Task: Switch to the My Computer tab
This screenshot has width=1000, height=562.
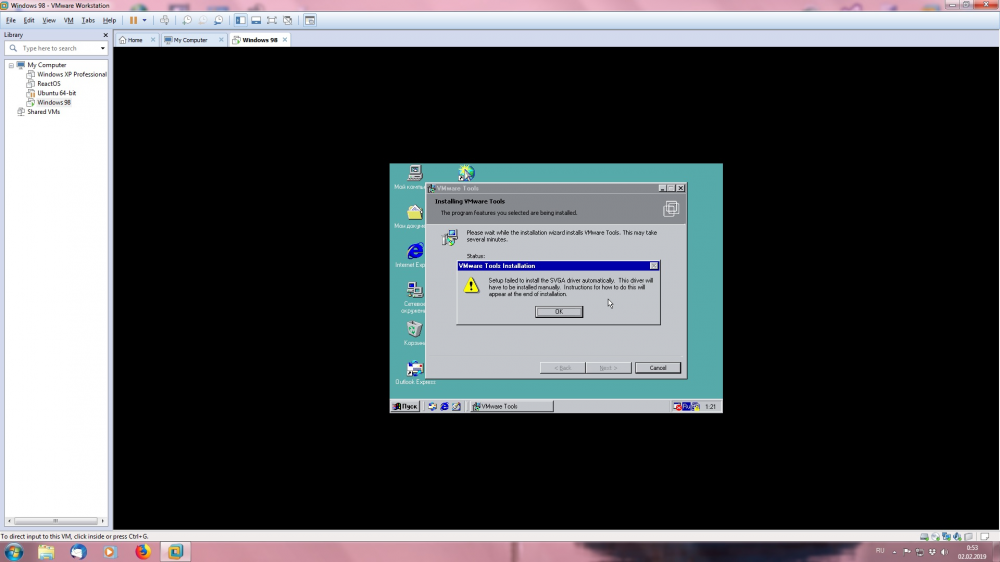Action: pos(190,40)
